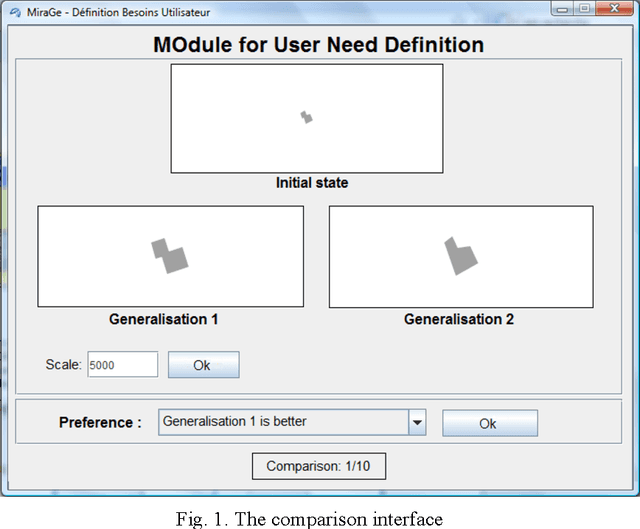Confirm preference with the Ok button
The height and width of the screenshot is (529, 640).
click(489, 423)
